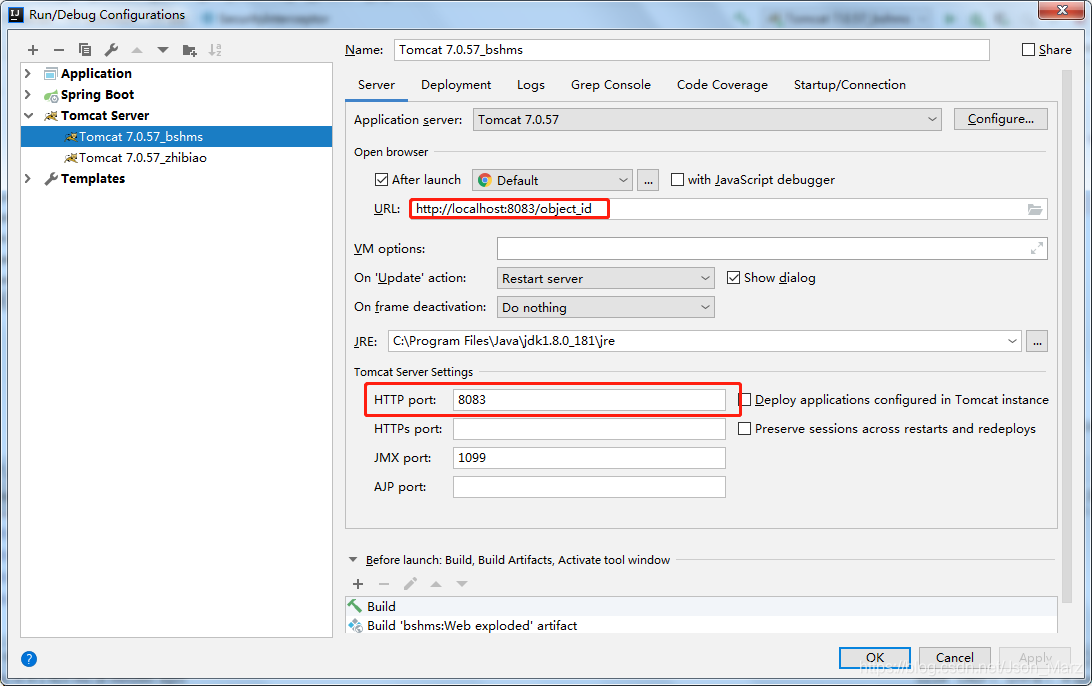Create new folder icon in toolbar

coord(189,49)
